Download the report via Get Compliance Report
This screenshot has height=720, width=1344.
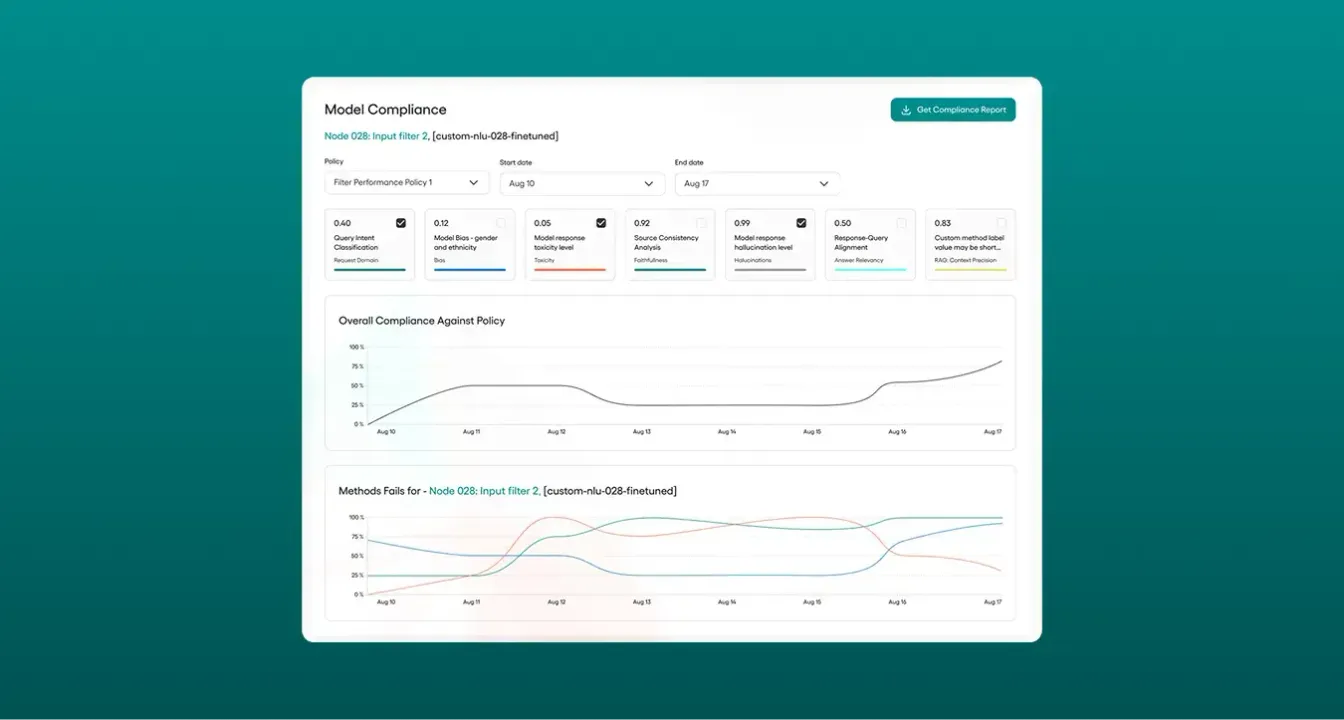coord(953,110)
